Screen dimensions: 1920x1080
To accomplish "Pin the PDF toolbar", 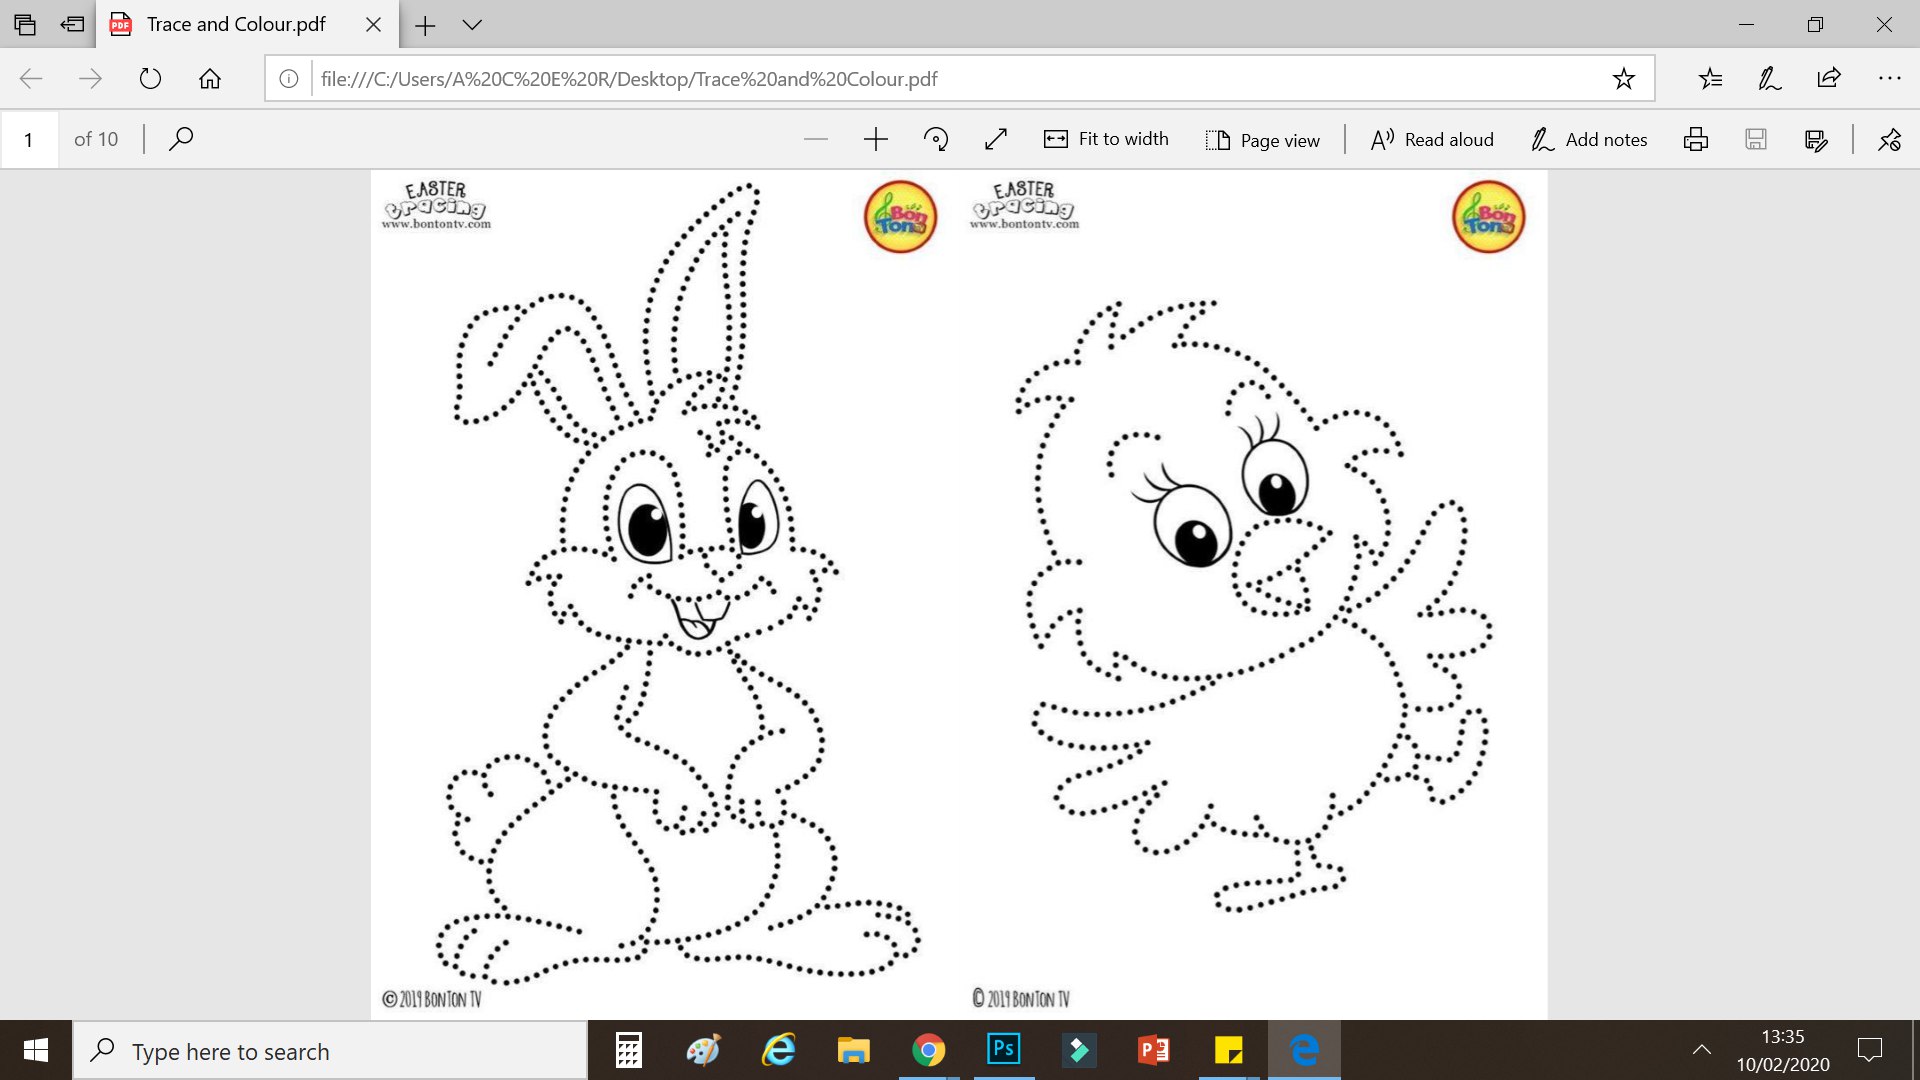I will (1889, 139).
